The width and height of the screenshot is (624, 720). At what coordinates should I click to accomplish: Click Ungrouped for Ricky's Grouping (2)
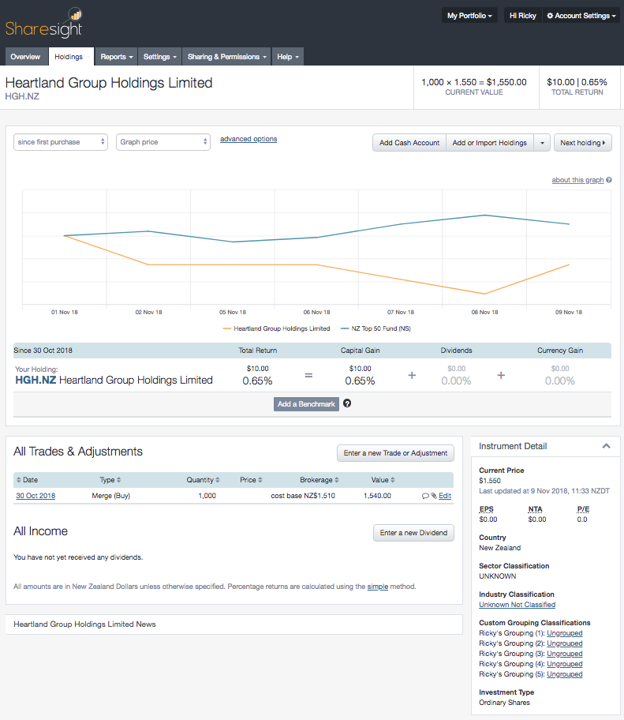[564, 644]
